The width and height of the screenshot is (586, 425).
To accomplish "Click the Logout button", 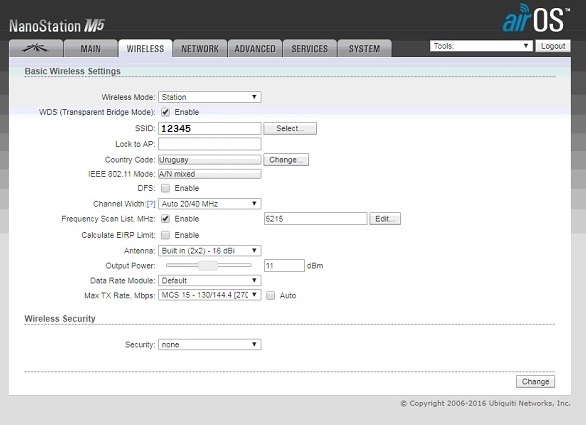I will click(x=553, y=46).
